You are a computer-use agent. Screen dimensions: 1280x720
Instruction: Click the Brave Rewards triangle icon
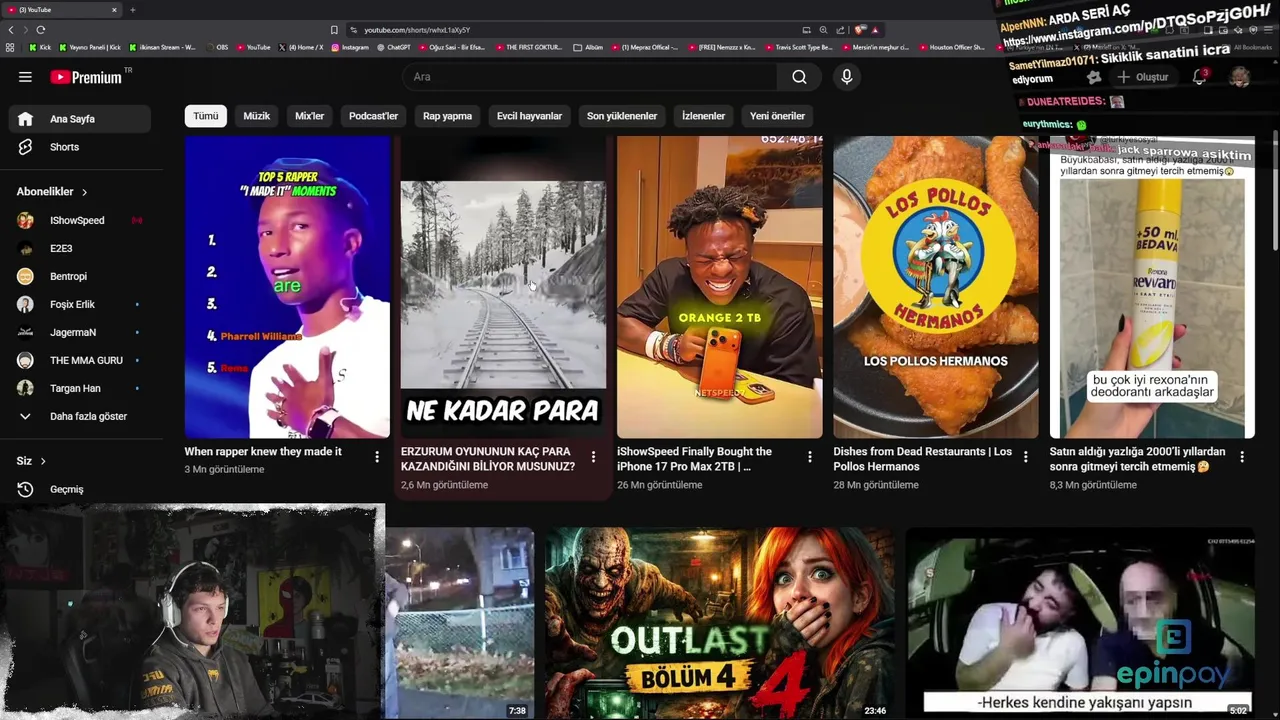point(875,30)
